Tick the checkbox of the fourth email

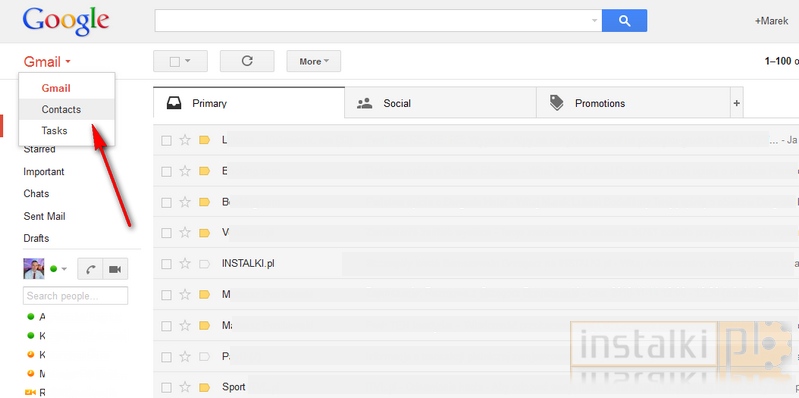(166, 233)
